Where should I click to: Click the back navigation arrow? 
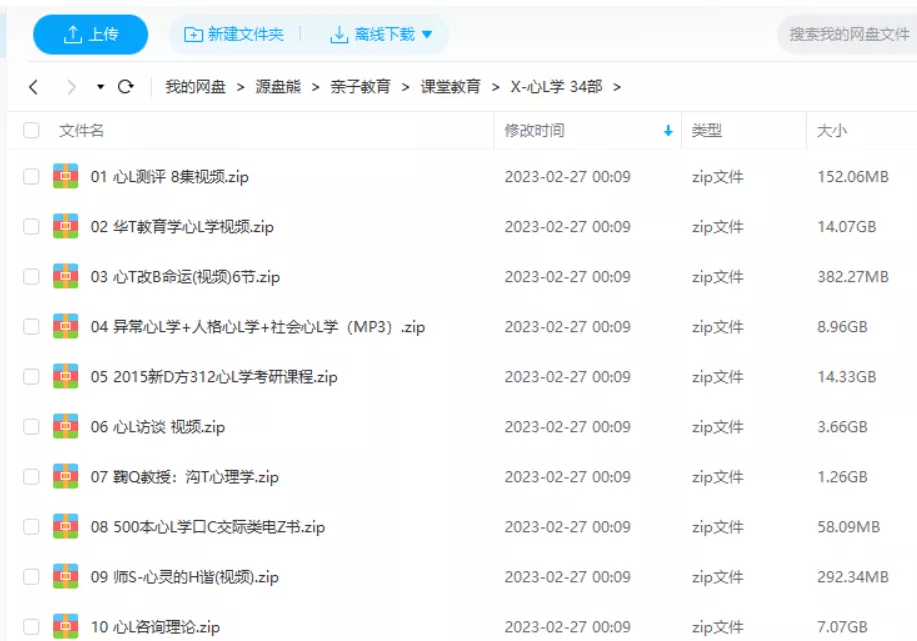pos(33,87)
